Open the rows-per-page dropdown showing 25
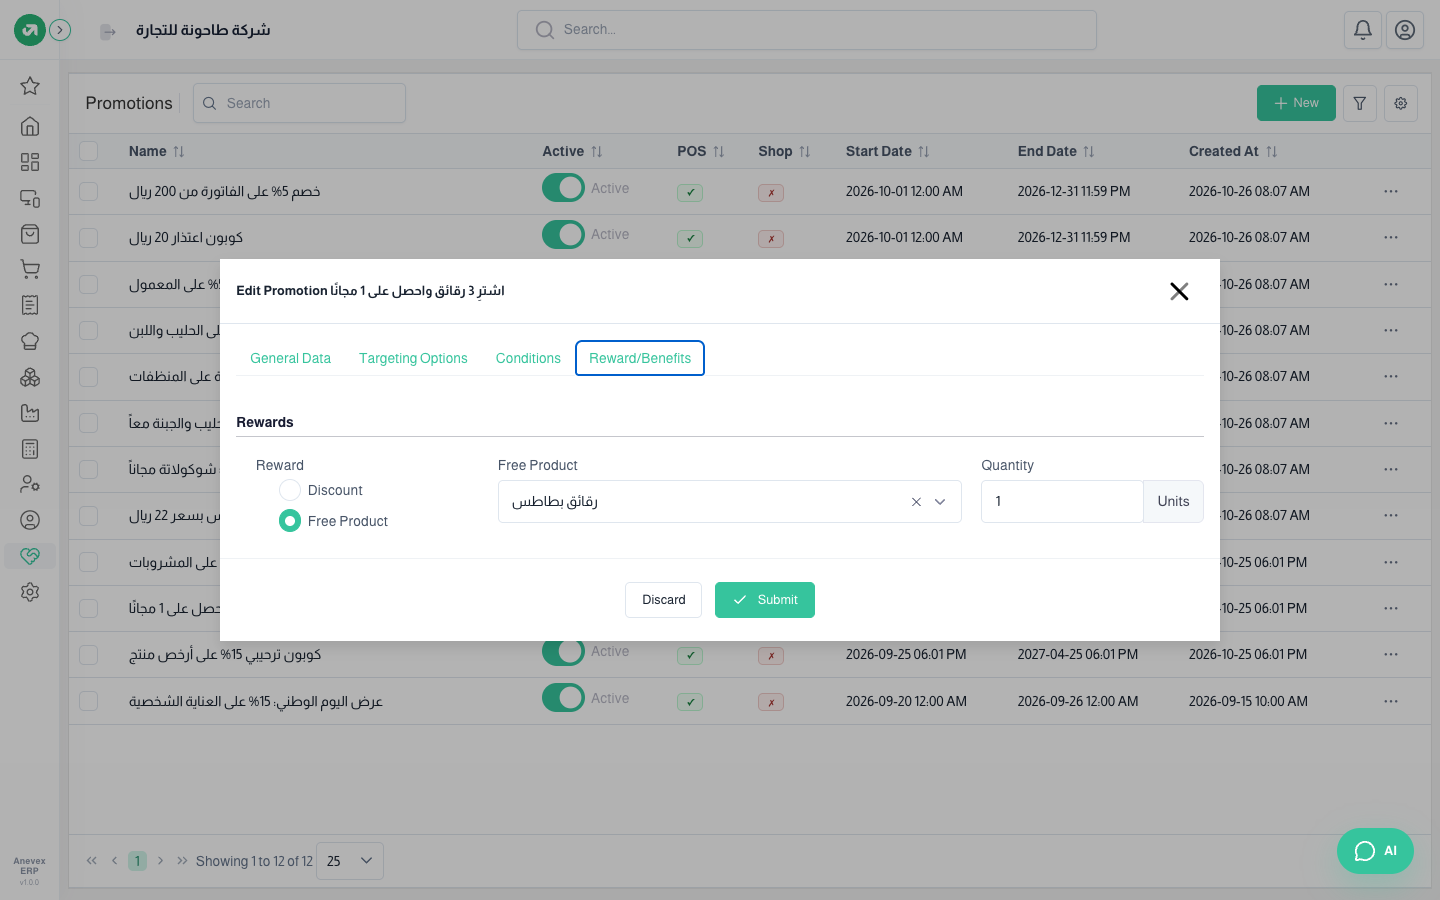This screenshot has height=900, width=1440. click(x=350, y=861)
